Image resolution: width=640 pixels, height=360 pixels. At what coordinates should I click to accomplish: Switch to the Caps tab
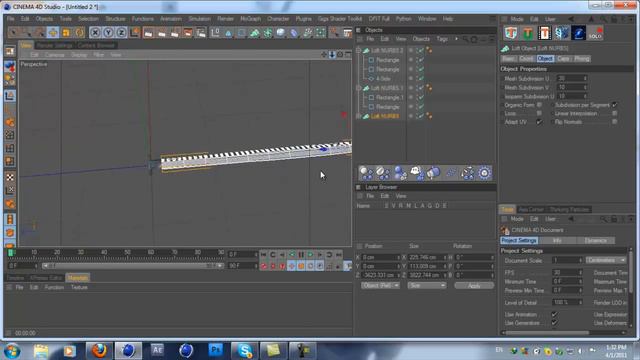pyautogui.click(x=563, y=59)
